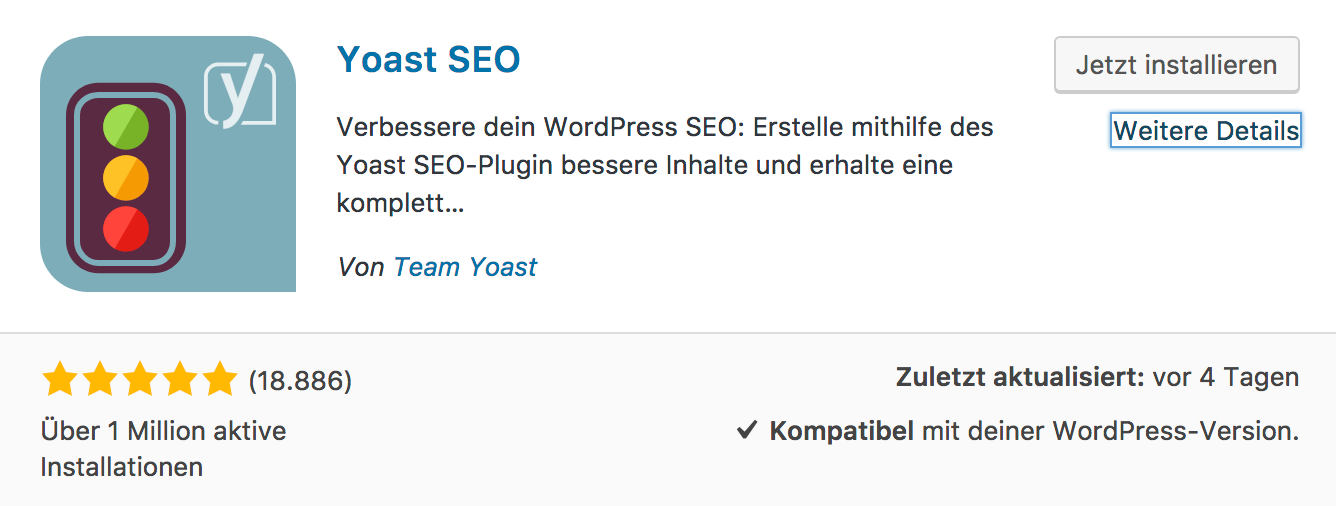Click the 'Über 1 Million aktive Installationen' text

[163, 448]
